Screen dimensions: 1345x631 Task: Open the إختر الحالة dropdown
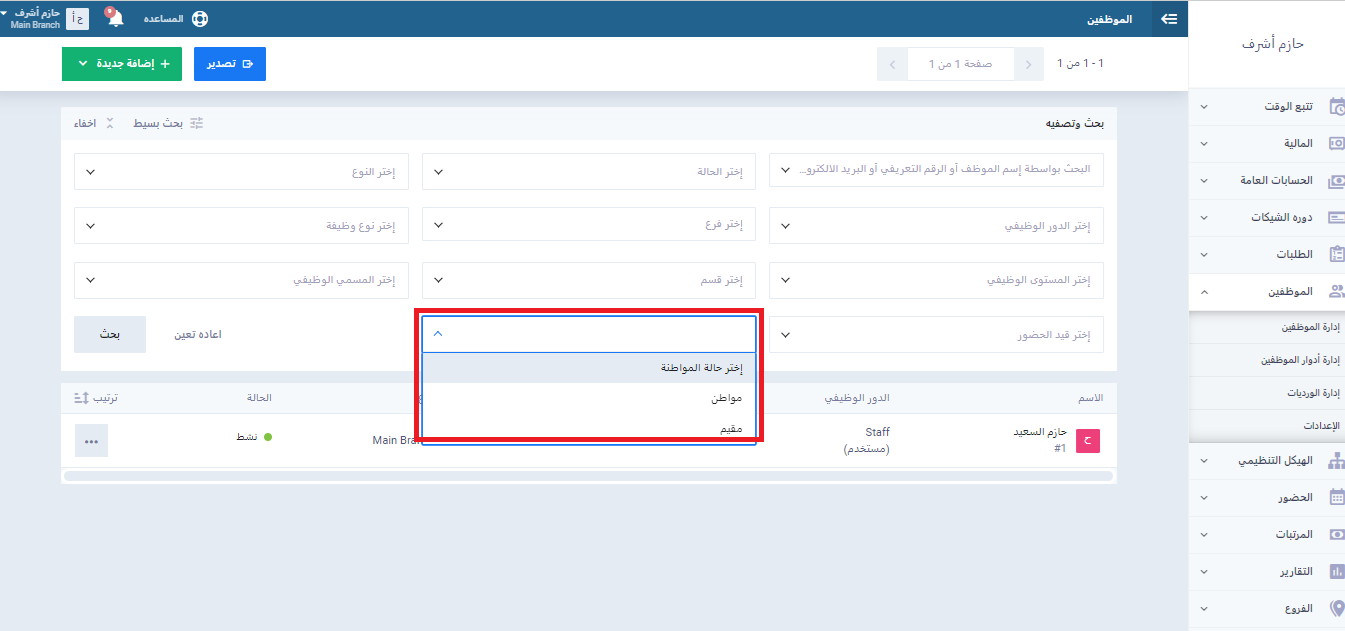click(x=589, y=171)
